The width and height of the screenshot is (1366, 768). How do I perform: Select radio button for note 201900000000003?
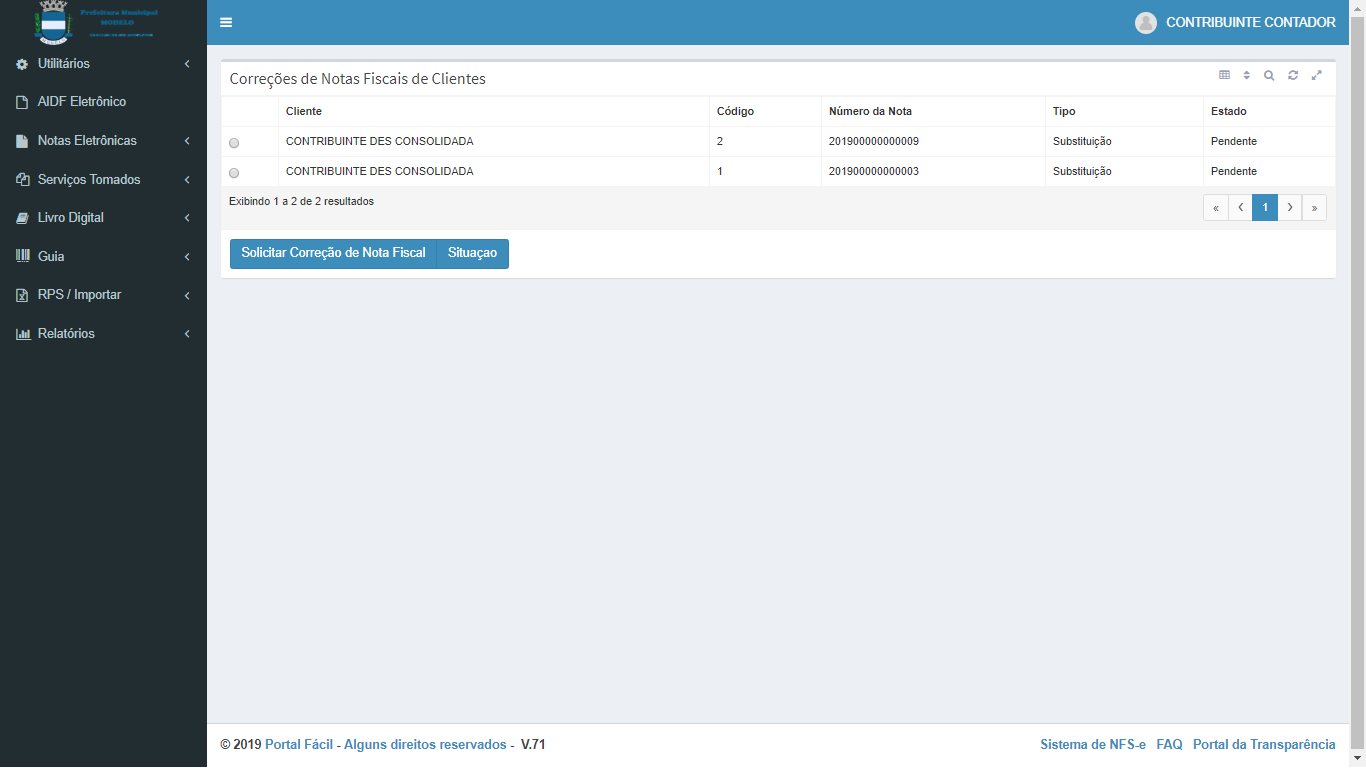234,173
